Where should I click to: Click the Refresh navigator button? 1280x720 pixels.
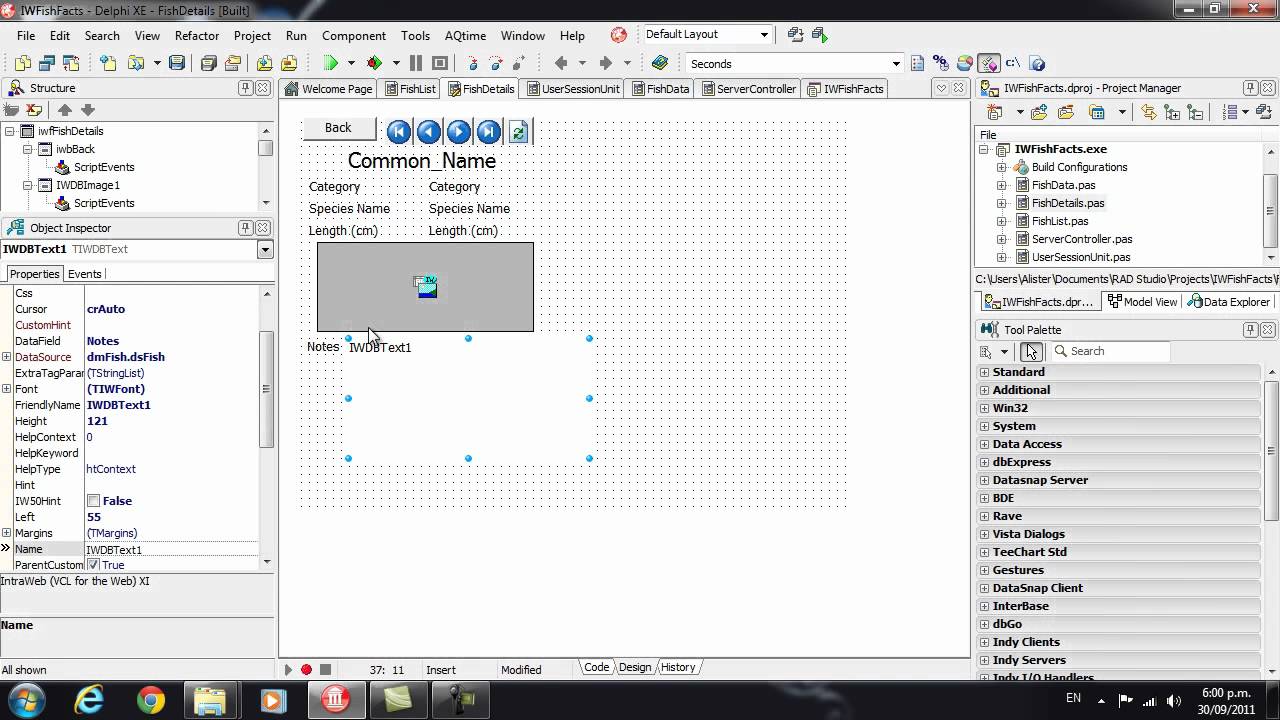(518, 131)
